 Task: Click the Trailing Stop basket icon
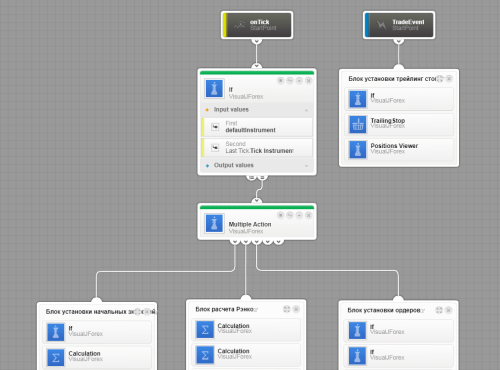(358, 124)
